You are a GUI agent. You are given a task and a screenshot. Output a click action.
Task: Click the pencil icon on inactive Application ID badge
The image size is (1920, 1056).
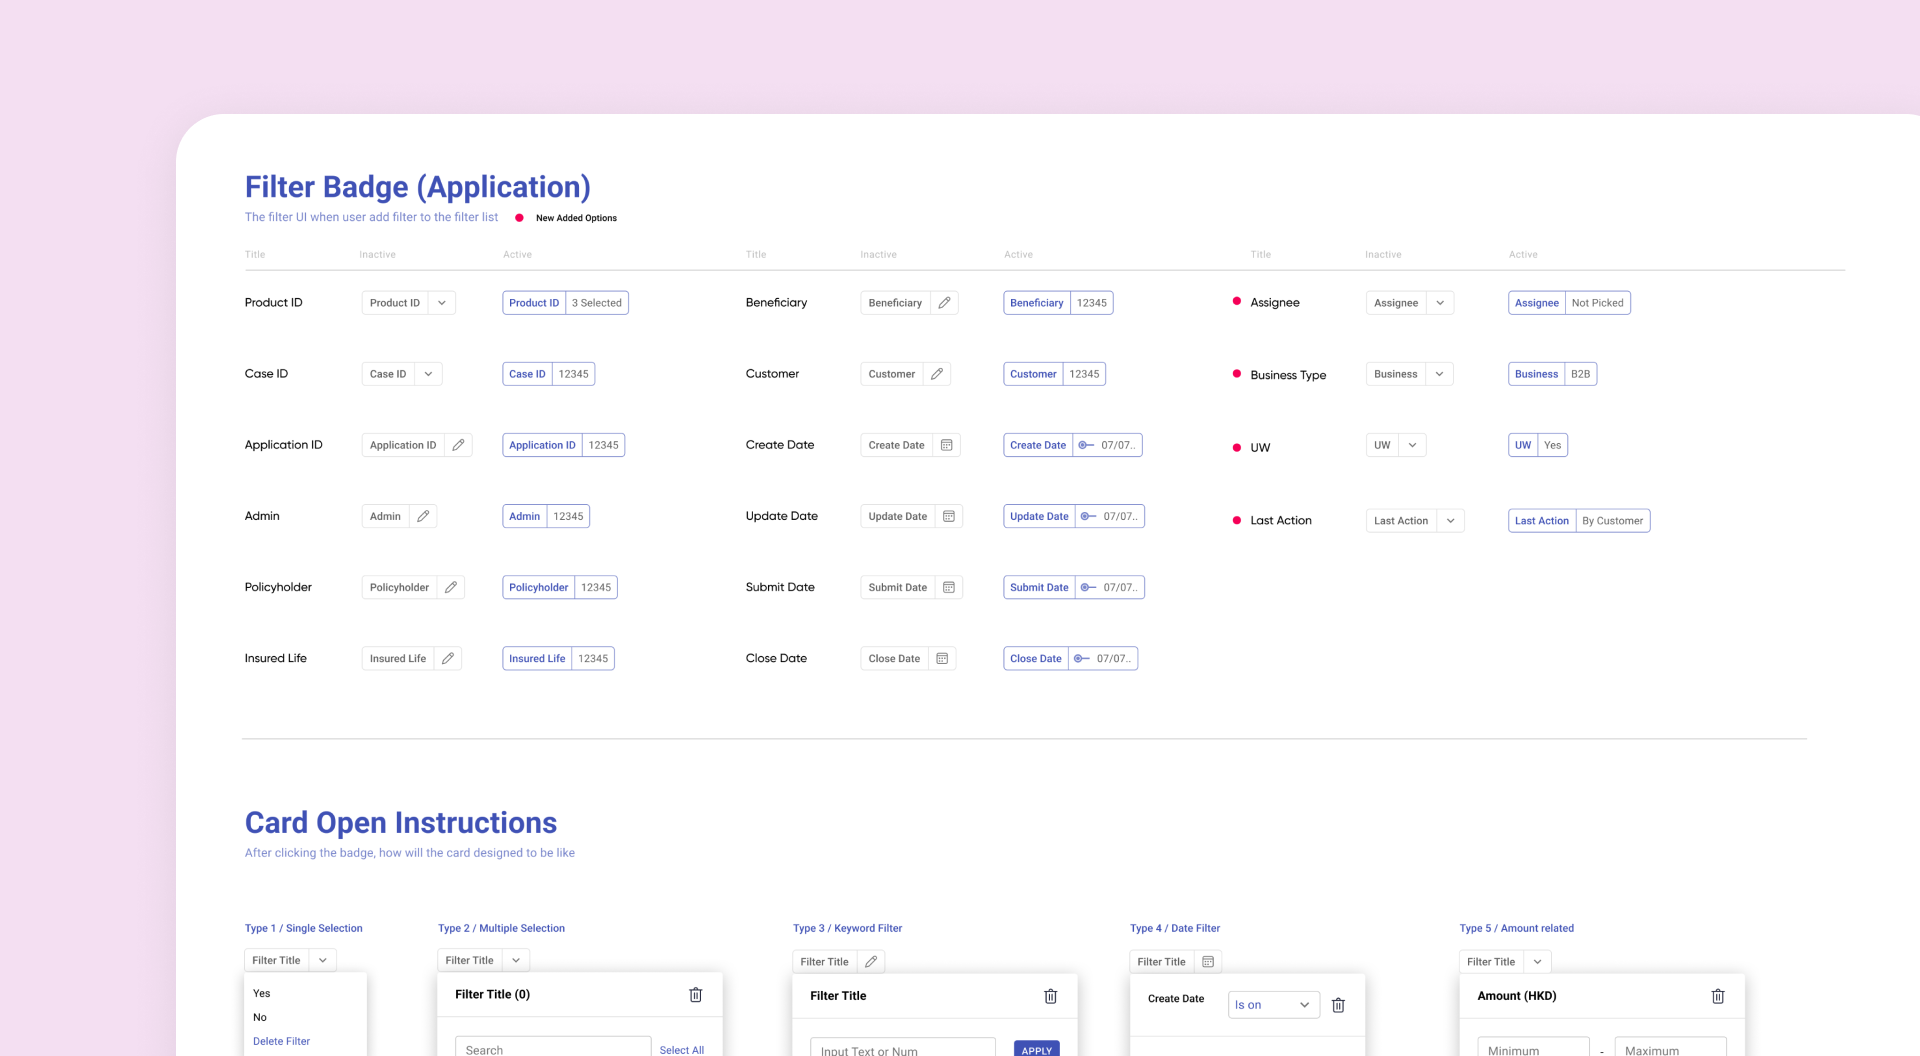click(458, 445)
